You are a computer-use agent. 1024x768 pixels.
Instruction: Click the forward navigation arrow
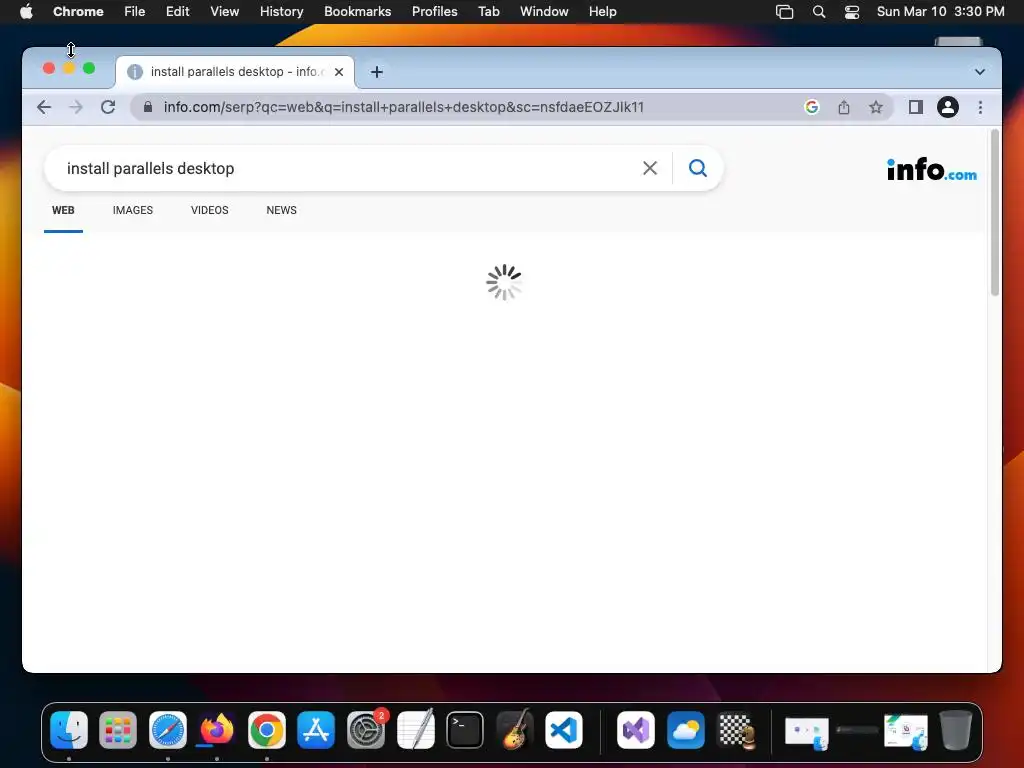[76, 107]
